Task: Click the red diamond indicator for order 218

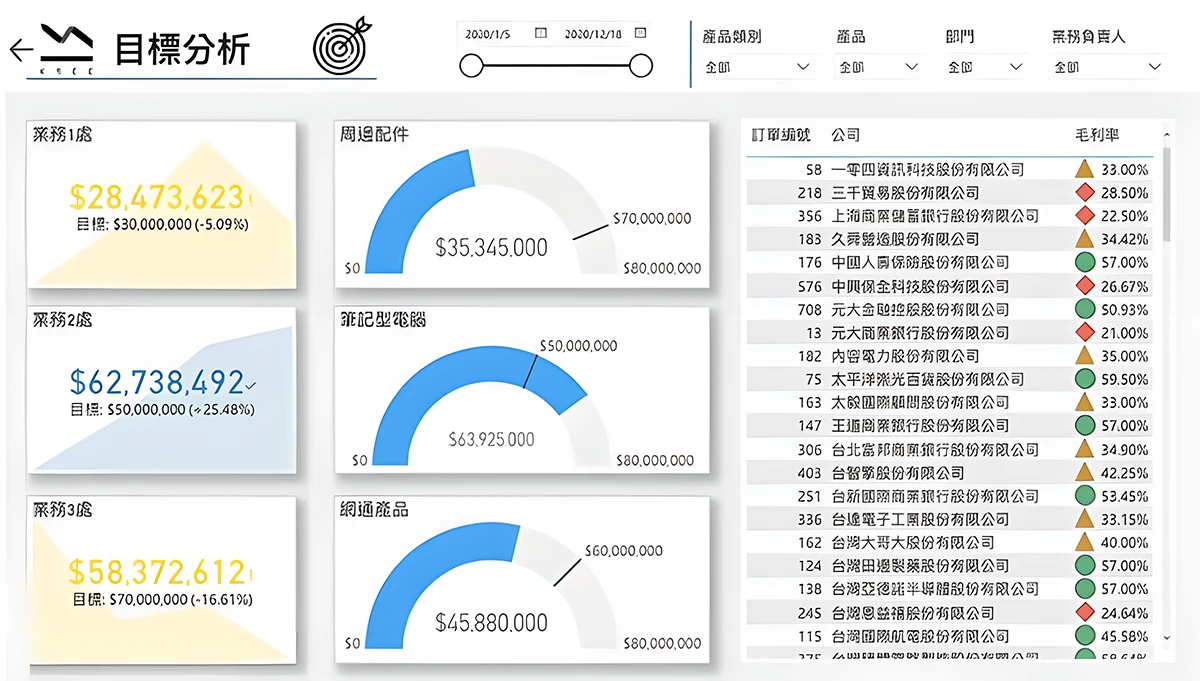Action: 1084,192
